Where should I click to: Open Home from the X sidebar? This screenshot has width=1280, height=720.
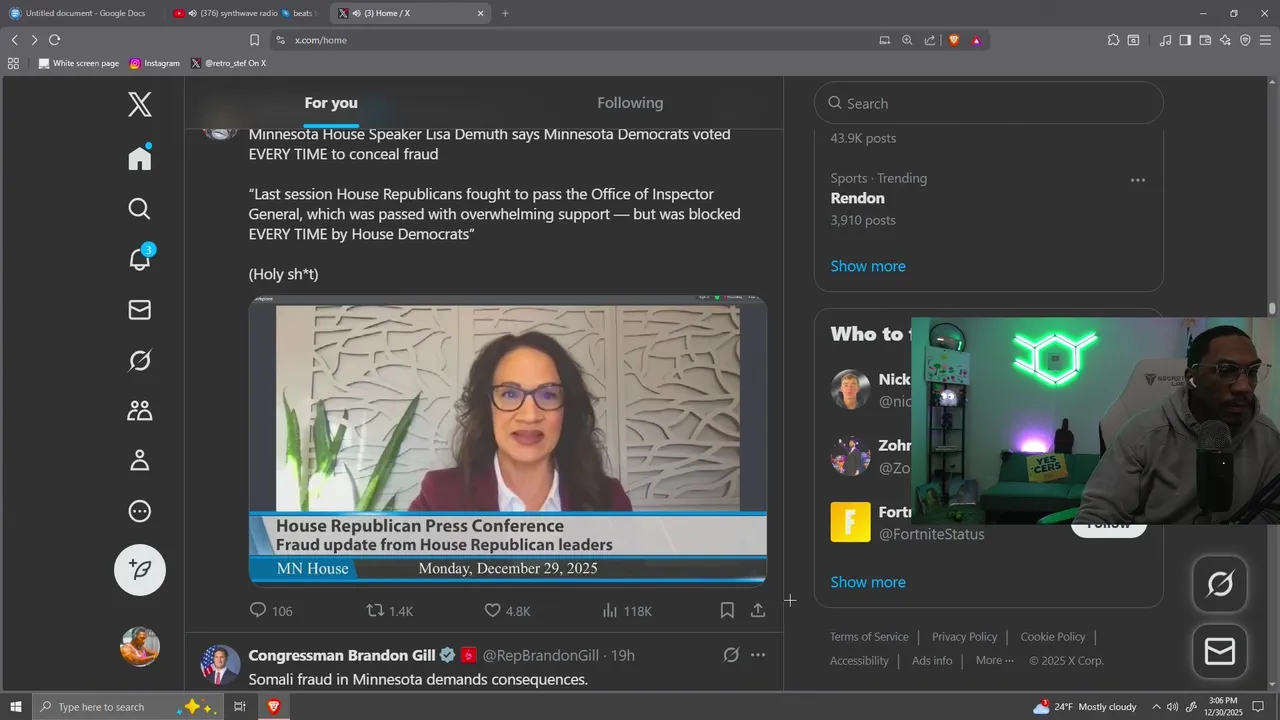pyautogui.click(x=140, y=158)
